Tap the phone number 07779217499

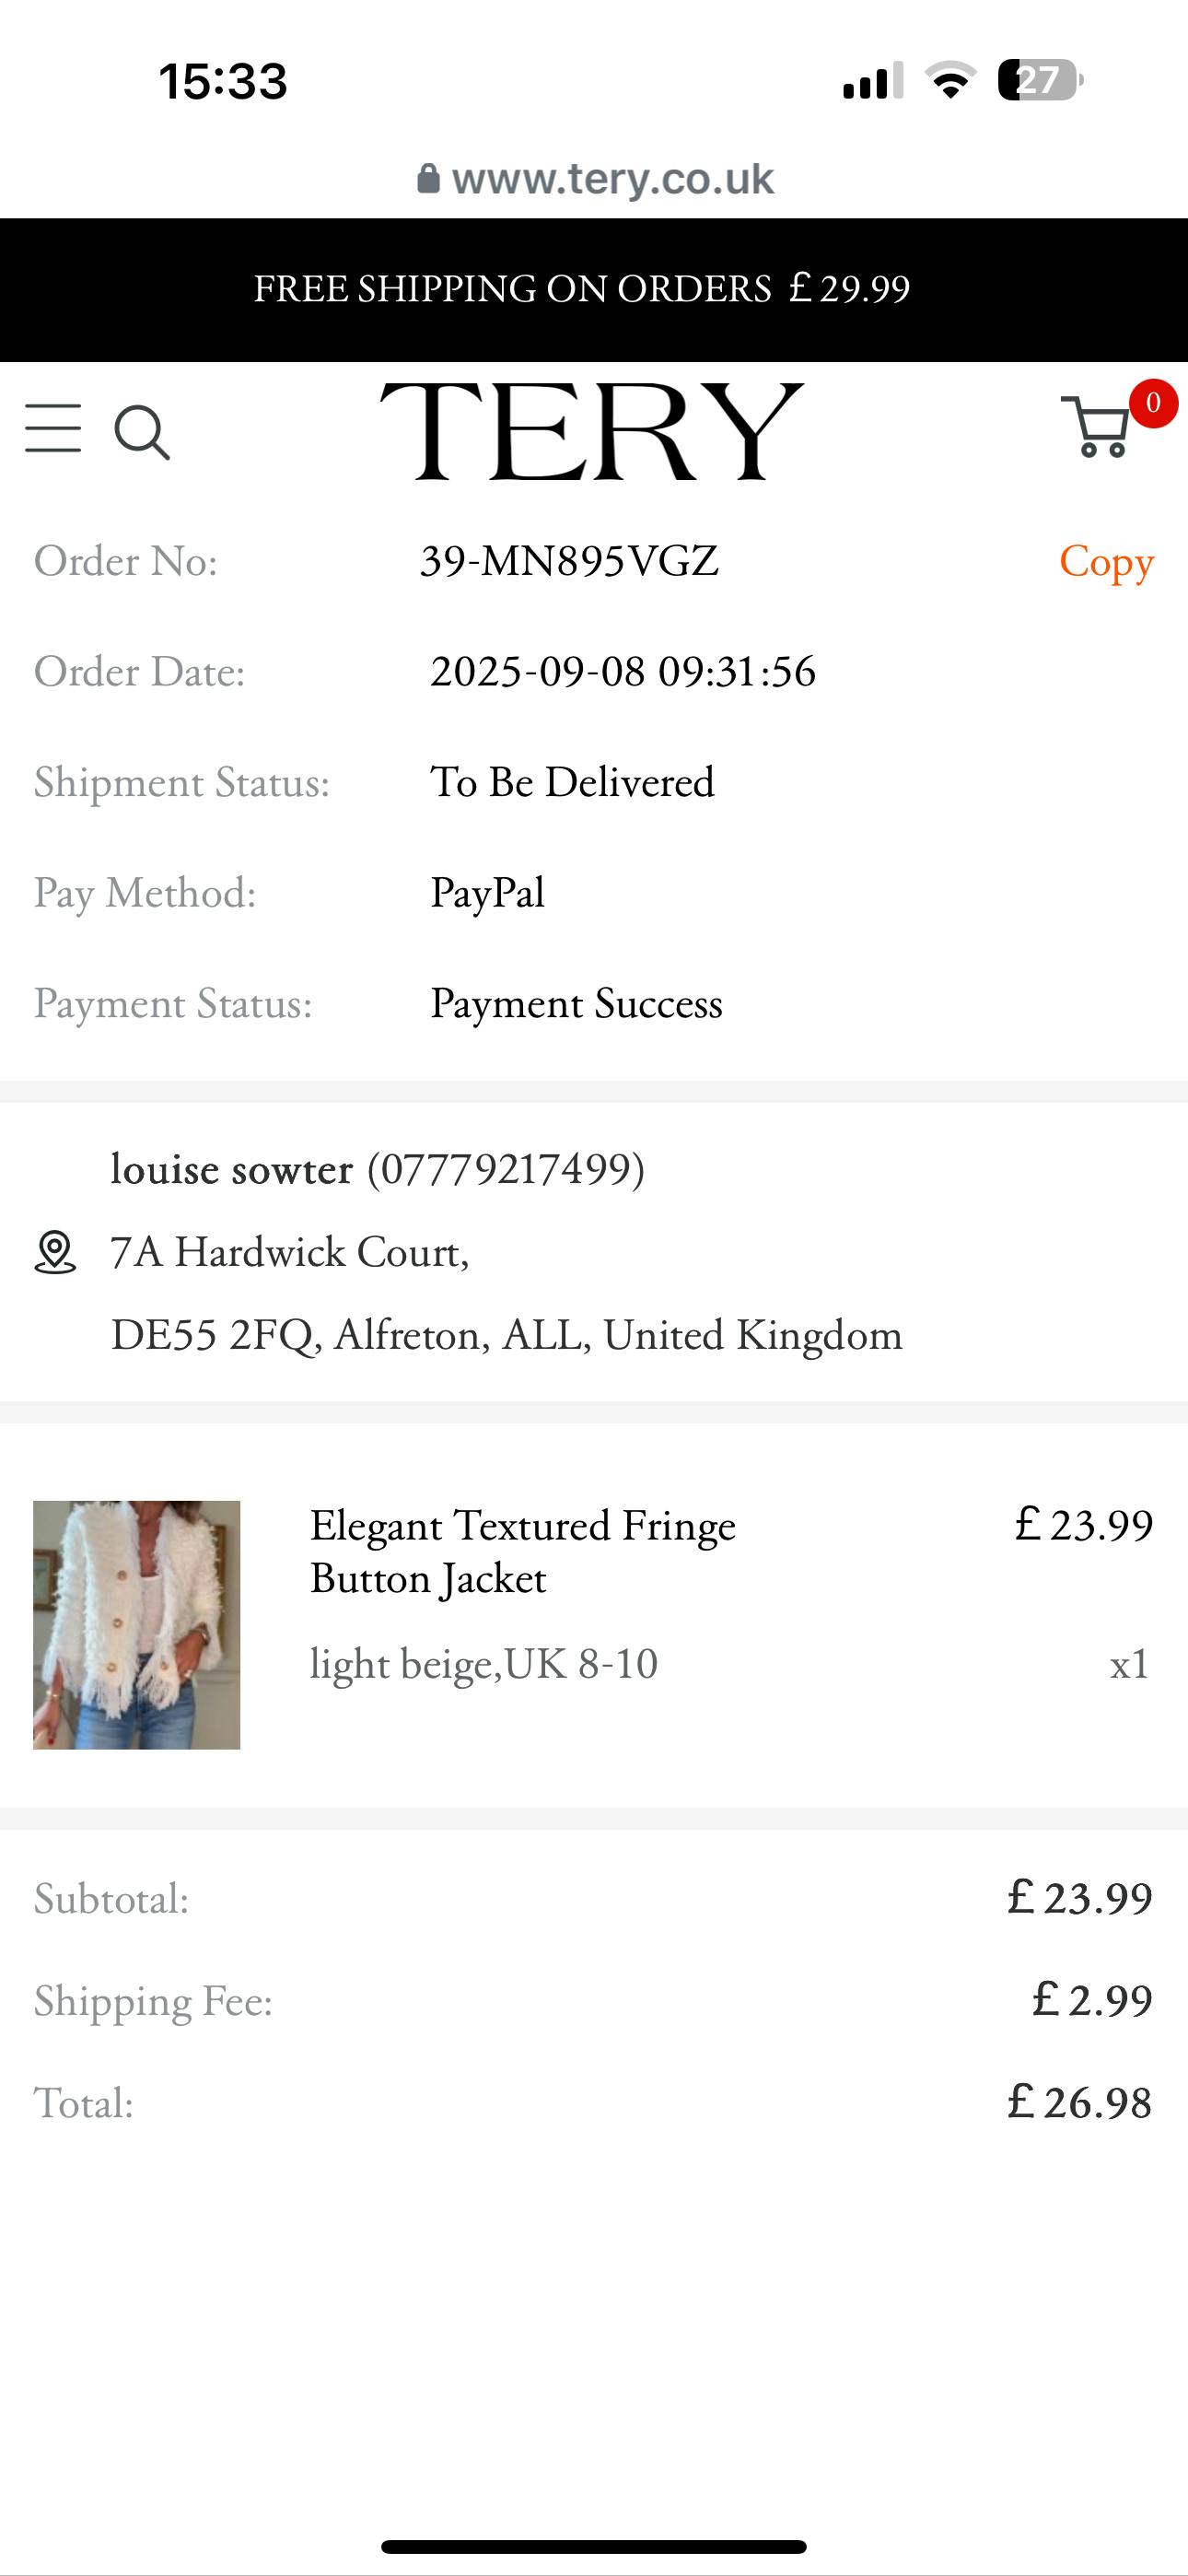click(x=506, y=1169)
